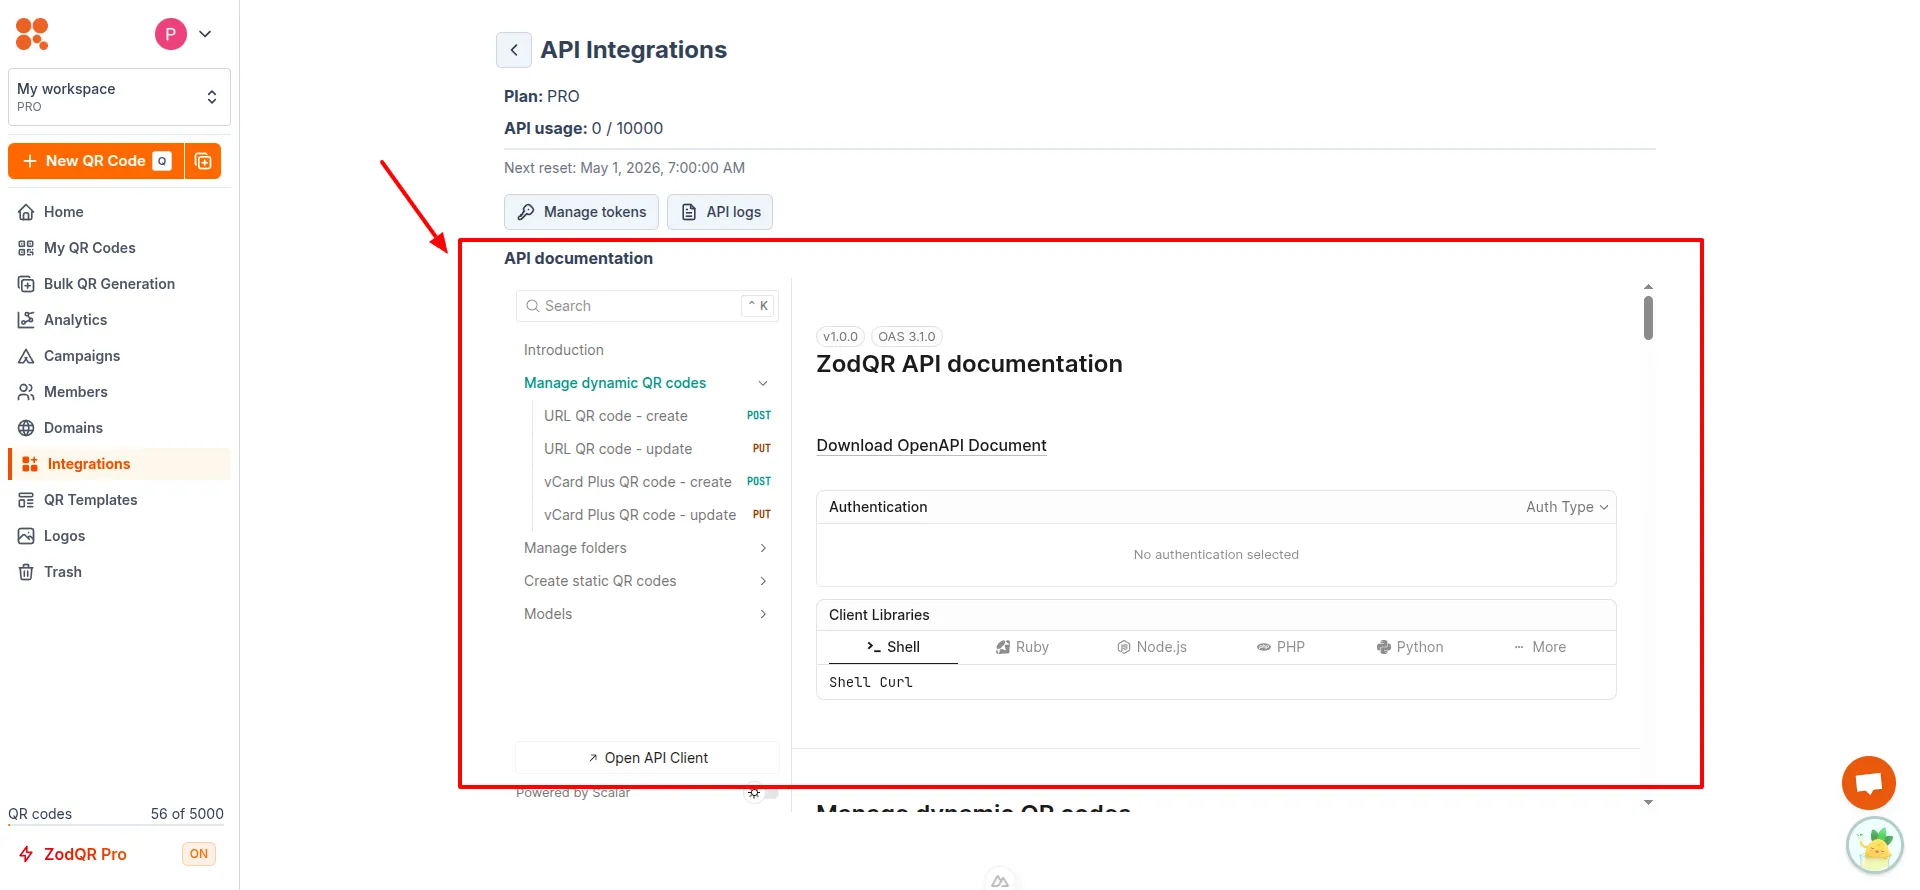
Task: Click the docs scroll down arrow
Action: click(1648, 802)
